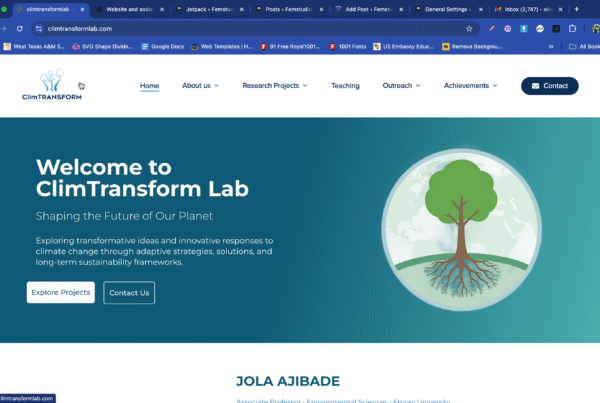600x403 pixels.
Task: Expand the Outreach dropdown menu
Action: tap(401, 86)
